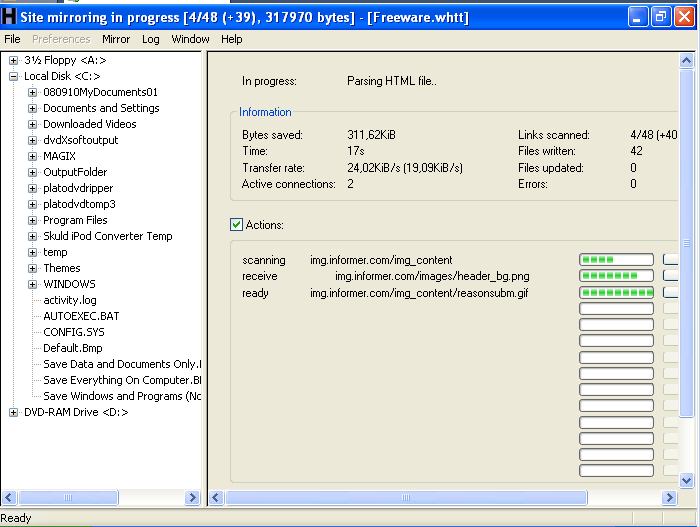Click the Files written value 42

tap(636, 151)
